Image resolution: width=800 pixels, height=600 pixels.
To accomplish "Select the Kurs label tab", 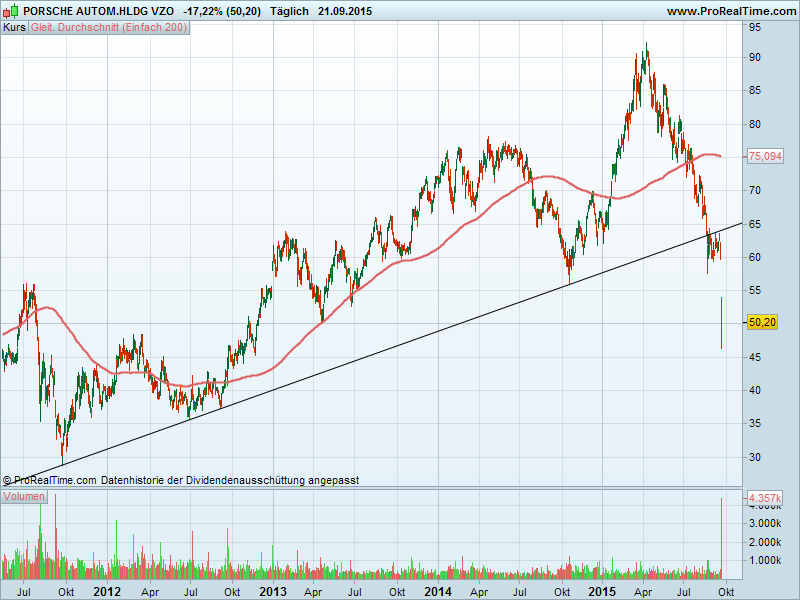I will tap(15, 27).
